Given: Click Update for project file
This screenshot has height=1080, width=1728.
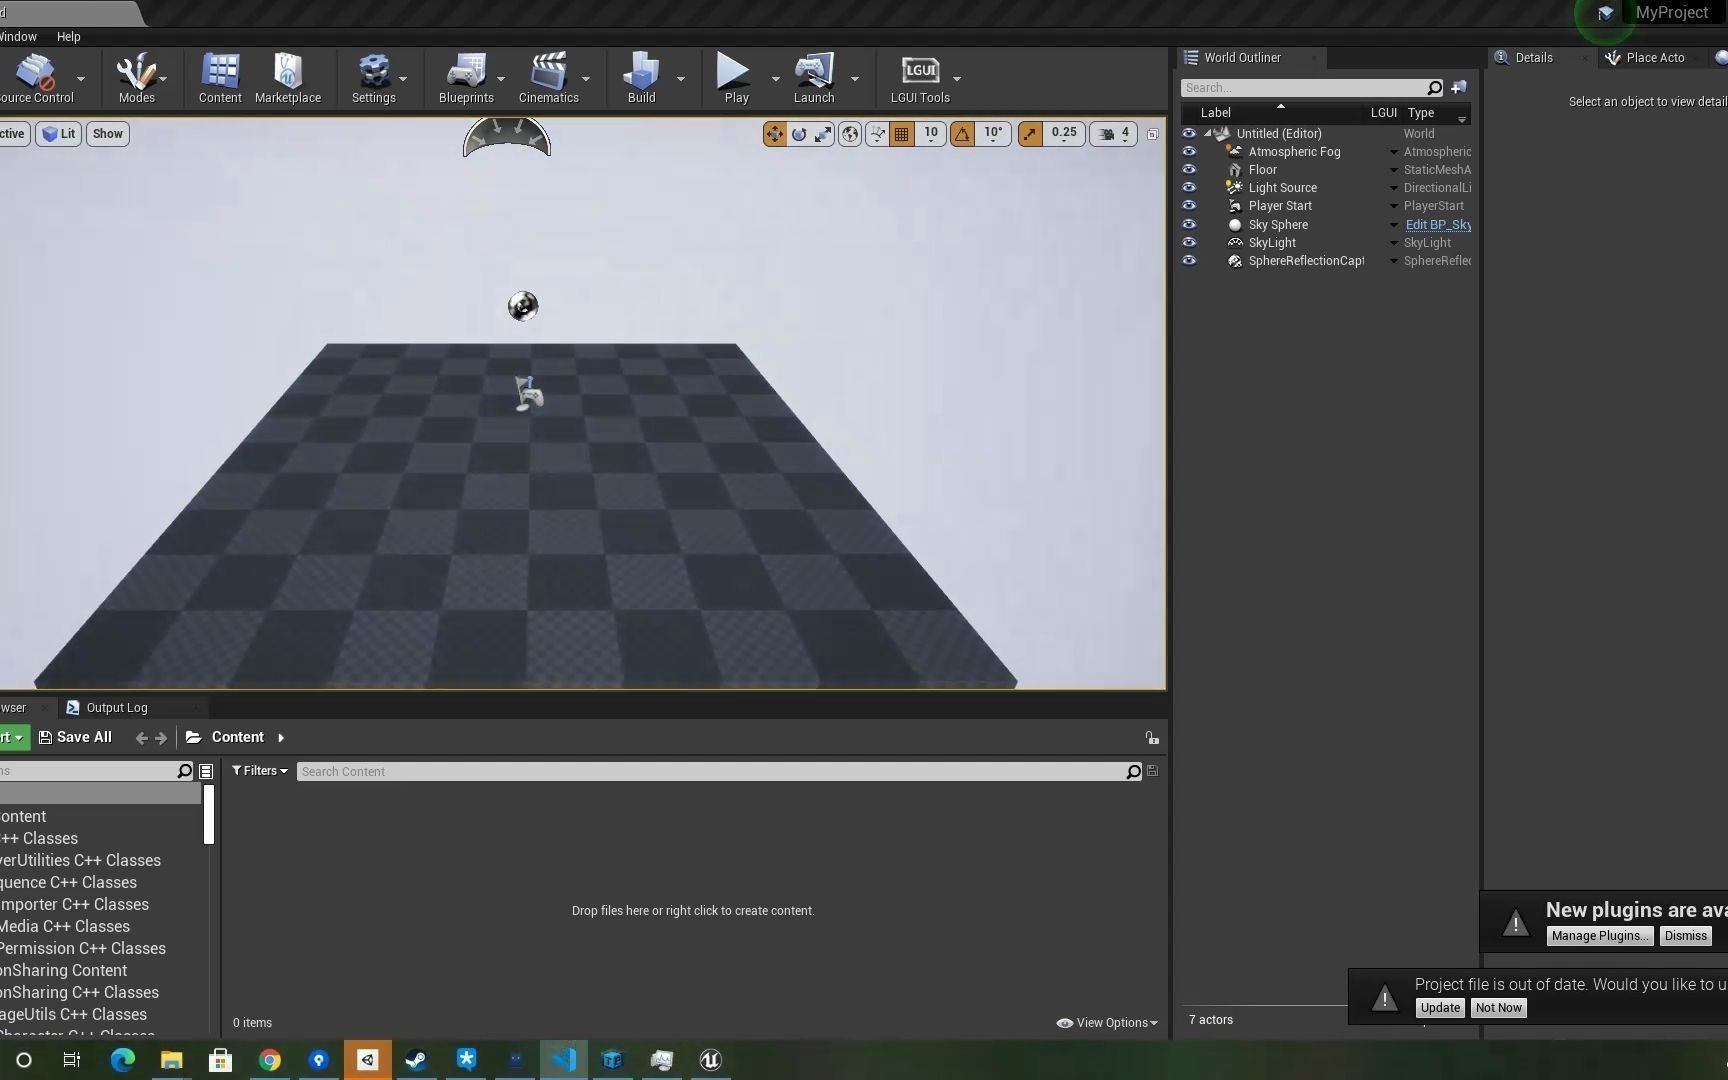Looking at the screenshot, I should tap(1440, 1008).
